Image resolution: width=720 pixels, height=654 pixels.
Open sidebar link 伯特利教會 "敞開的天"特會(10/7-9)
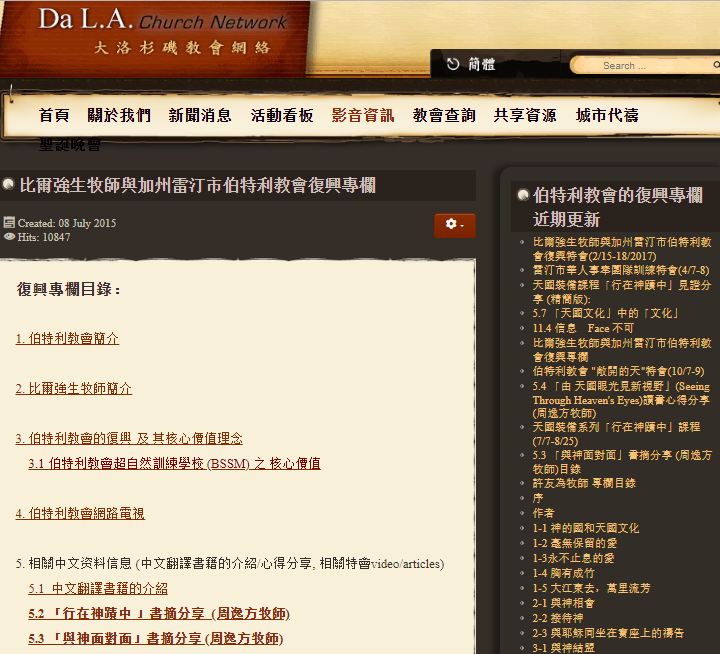click(x=619, y=371)
